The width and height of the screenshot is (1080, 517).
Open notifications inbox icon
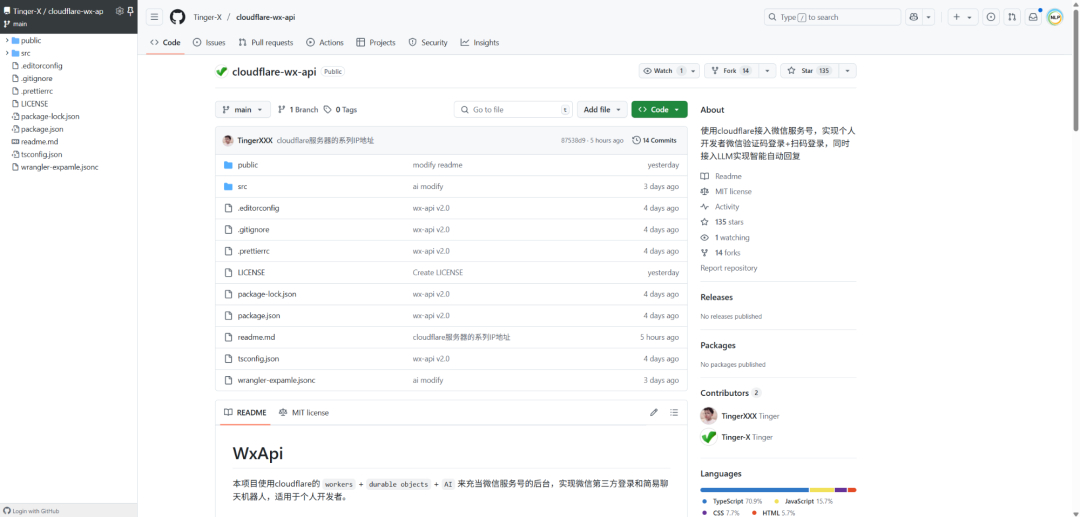click(1032, 17)
